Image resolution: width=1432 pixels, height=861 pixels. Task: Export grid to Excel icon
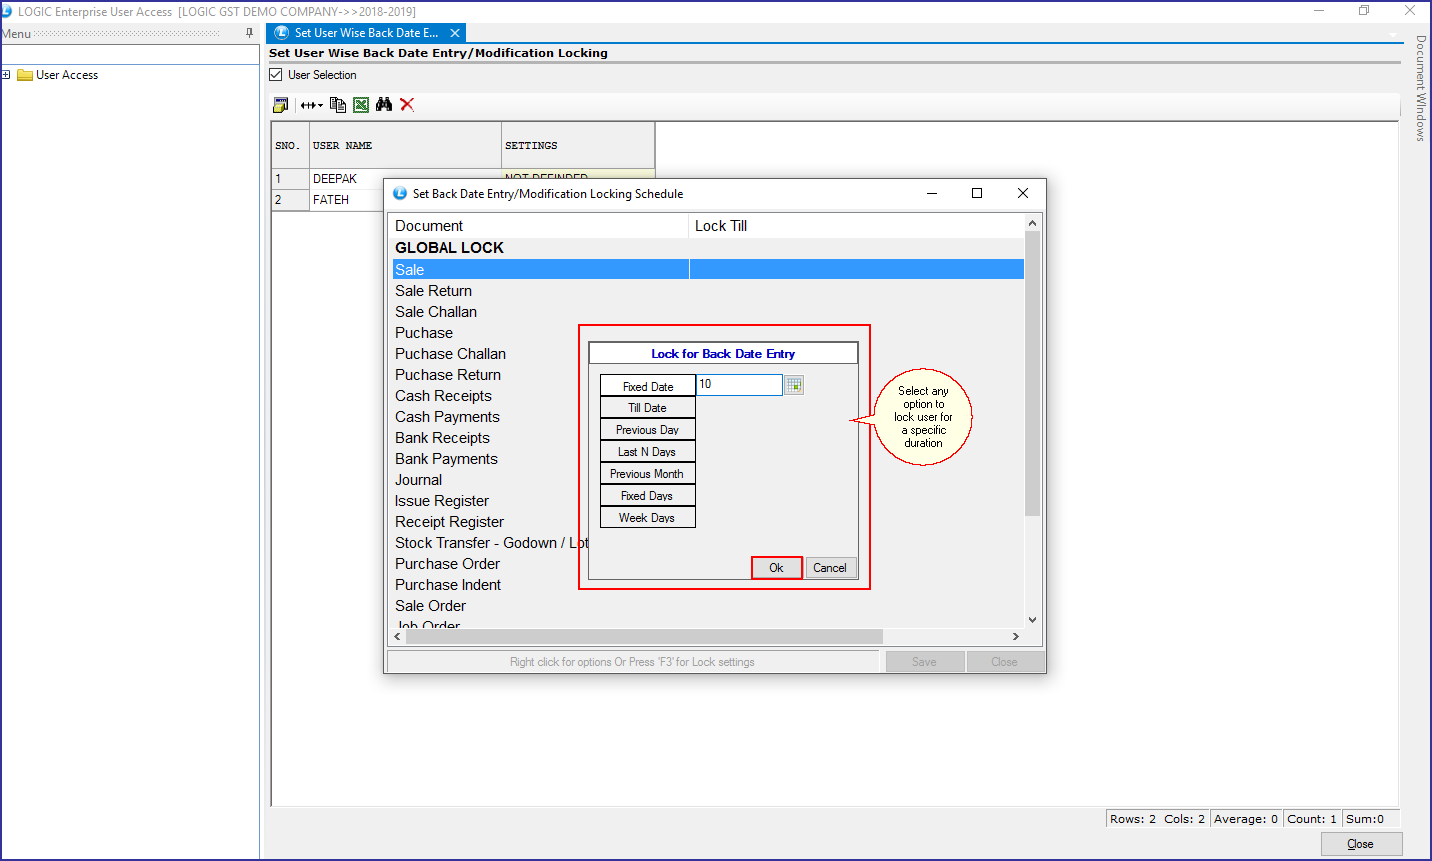tap(361, 105)
